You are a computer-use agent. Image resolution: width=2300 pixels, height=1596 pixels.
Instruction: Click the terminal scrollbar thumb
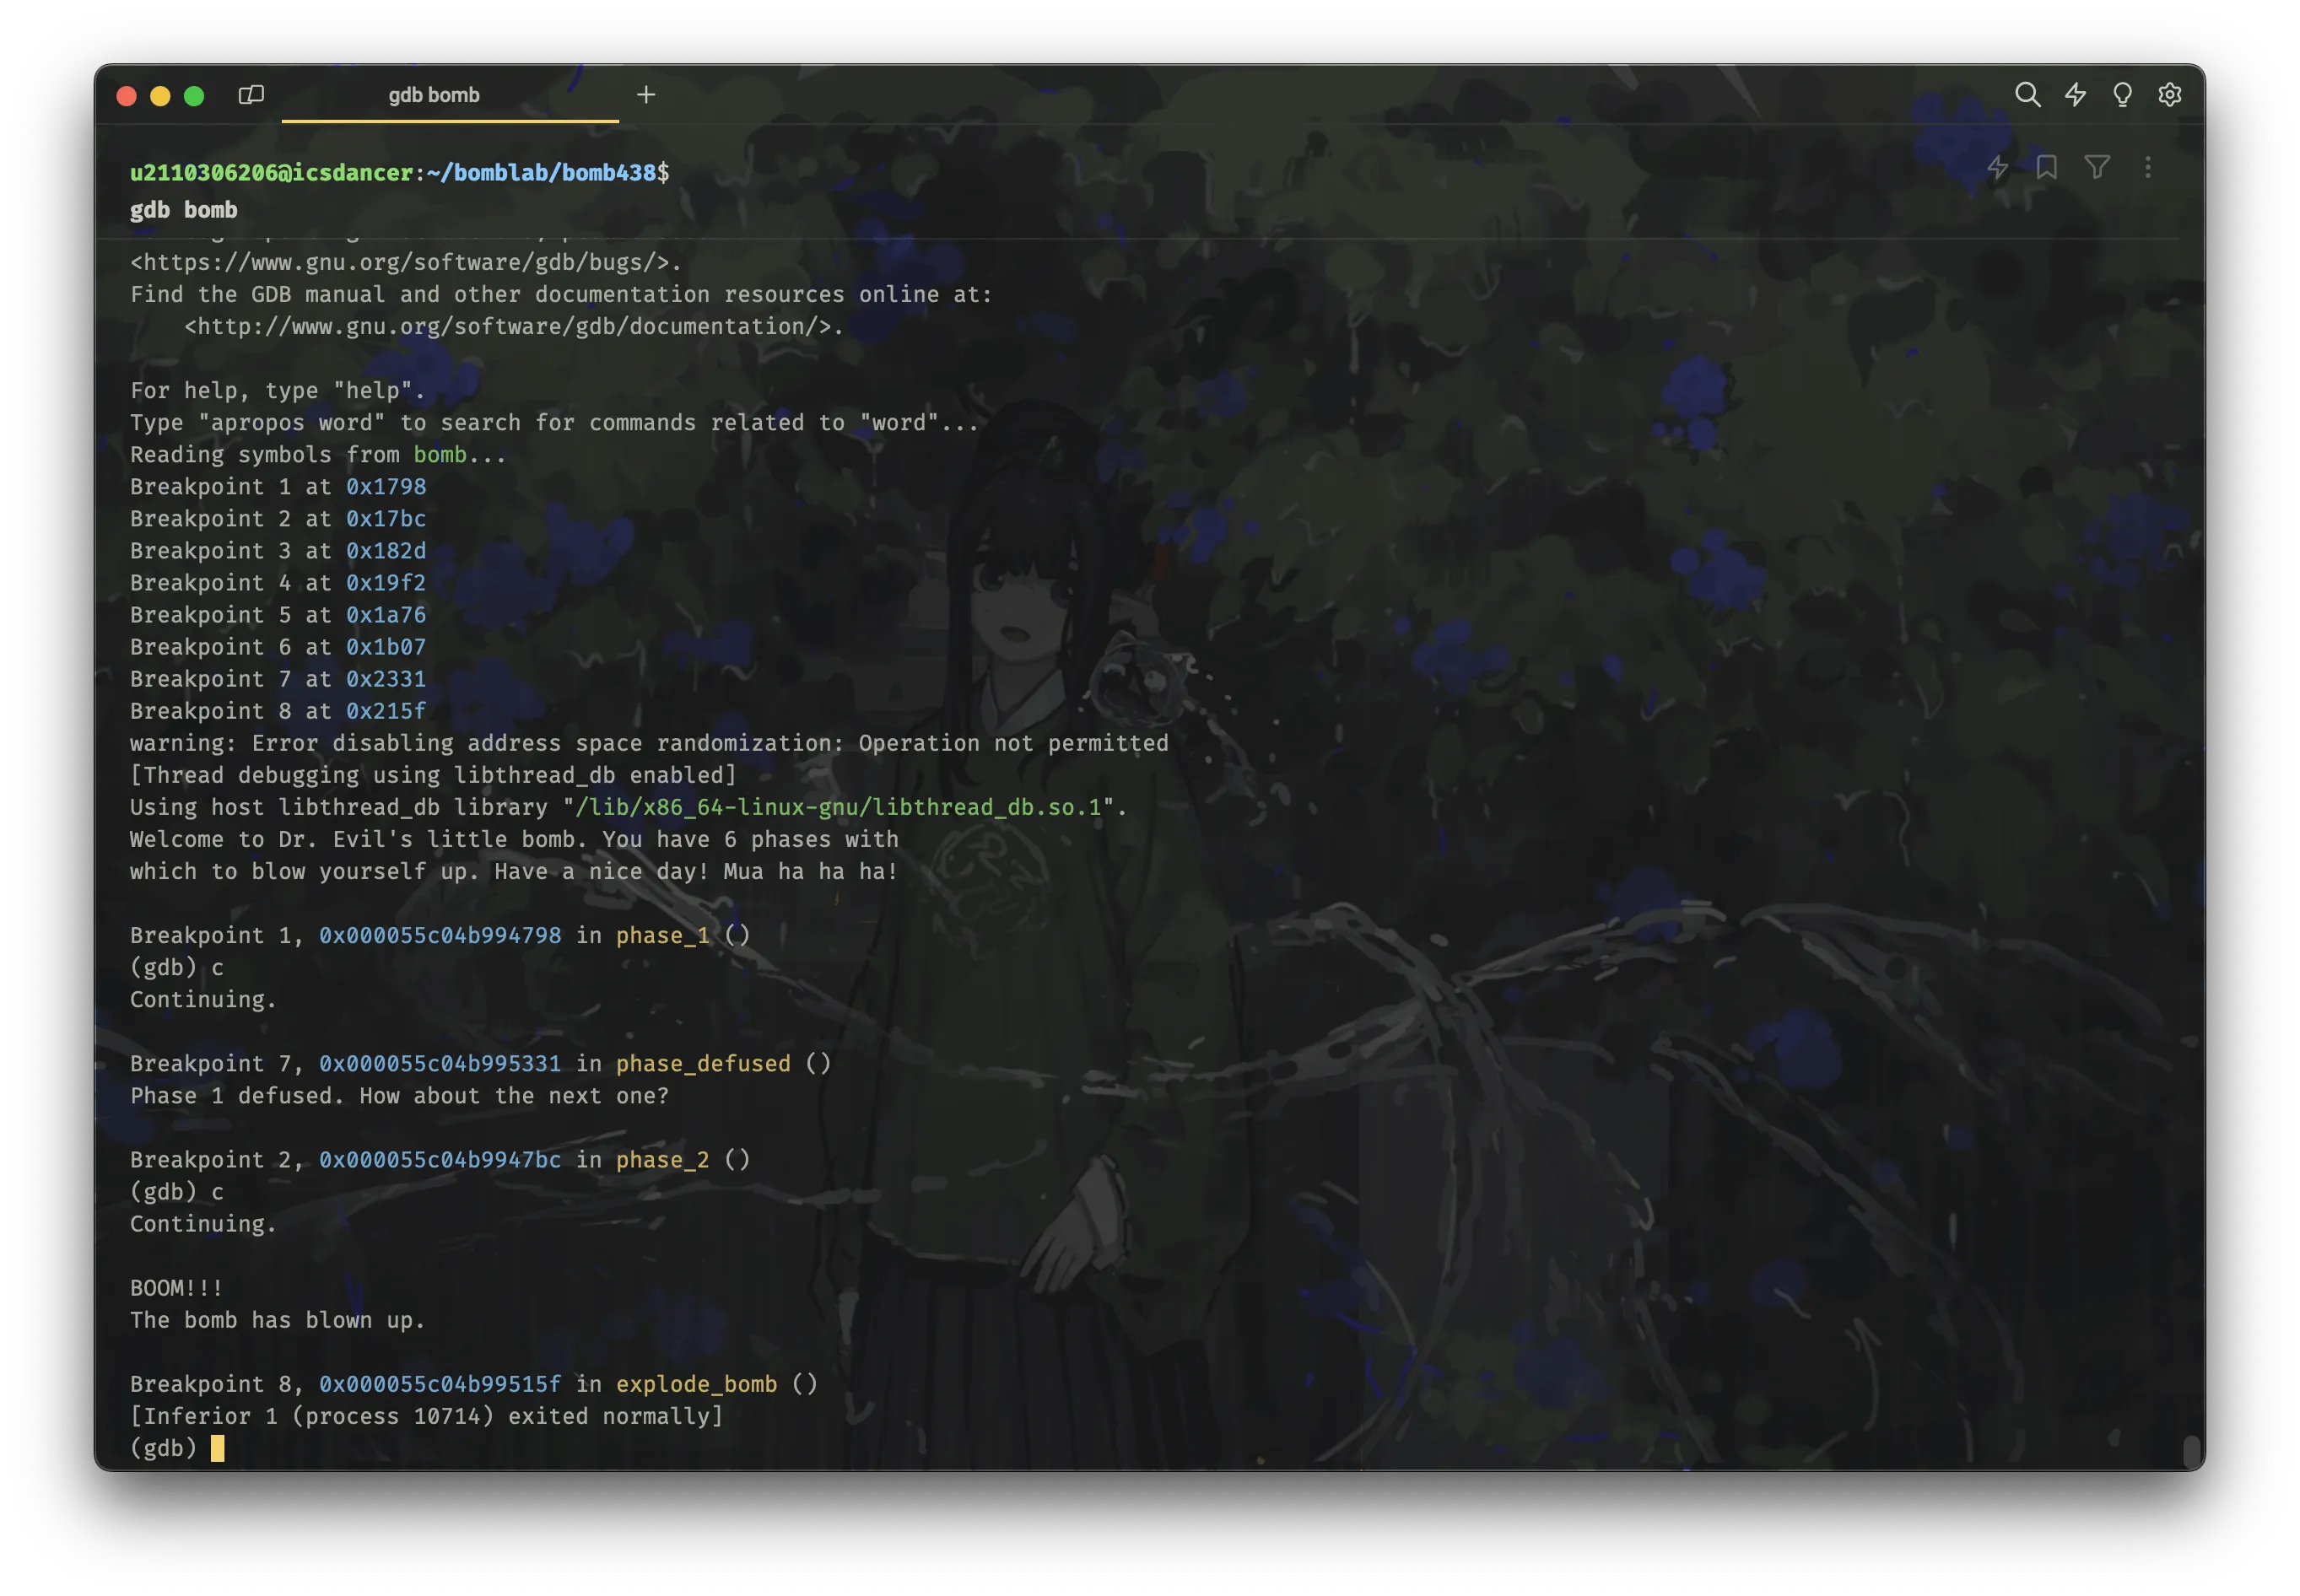[x=2191, y=1450]
